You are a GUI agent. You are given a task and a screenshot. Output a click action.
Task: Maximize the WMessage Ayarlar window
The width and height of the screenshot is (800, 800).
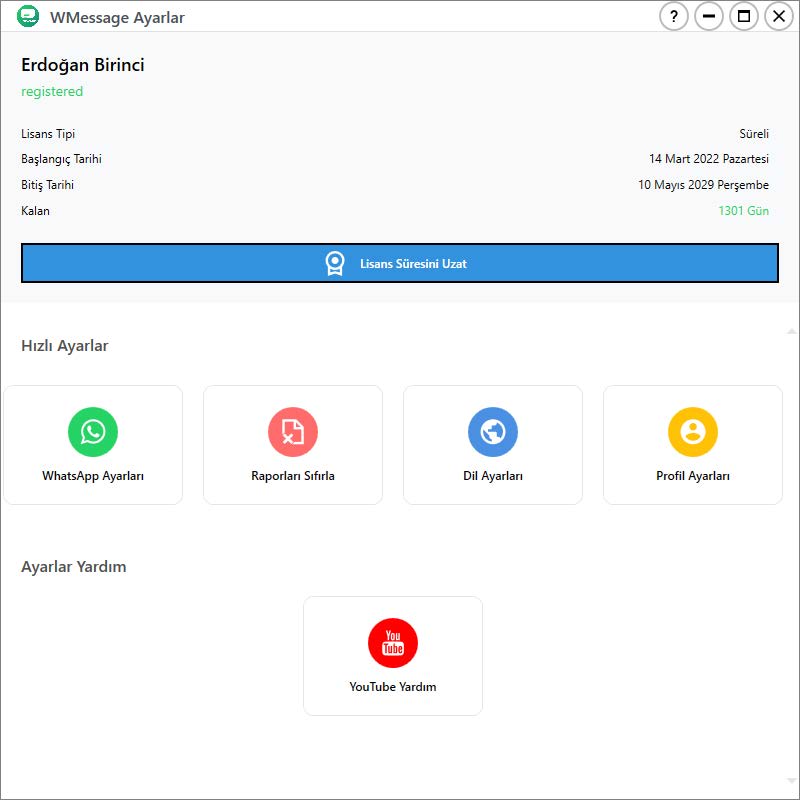[743, 17]
